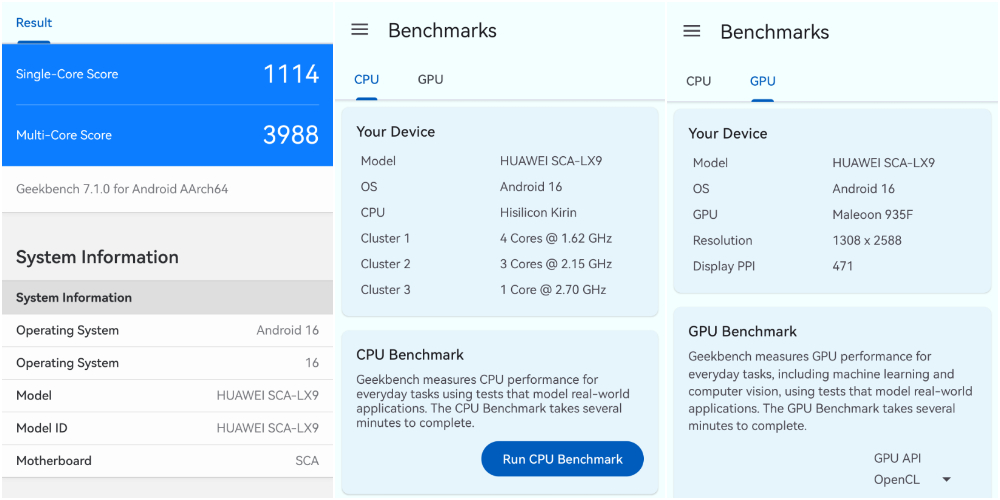Viewport: 1000px width, 500px height.
Task: Click Your Device heading in GPU panel
Action: point(728,133)
